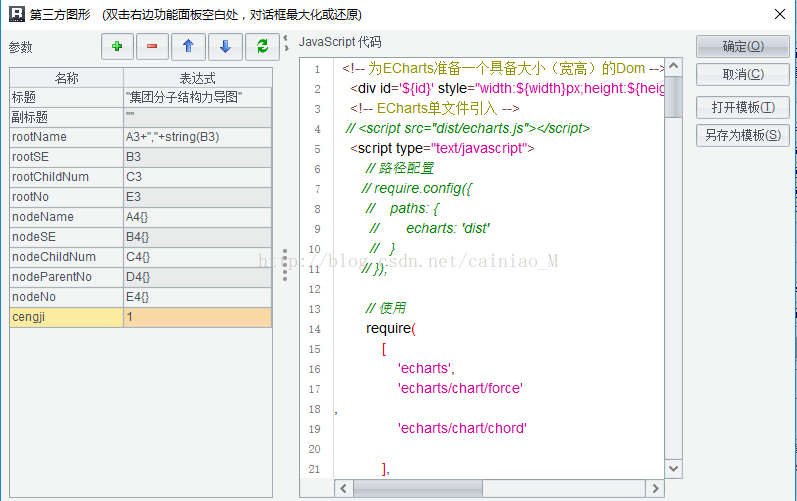Select the rootNo parameter row
The image size is (797, 501).
coord(67,197)
